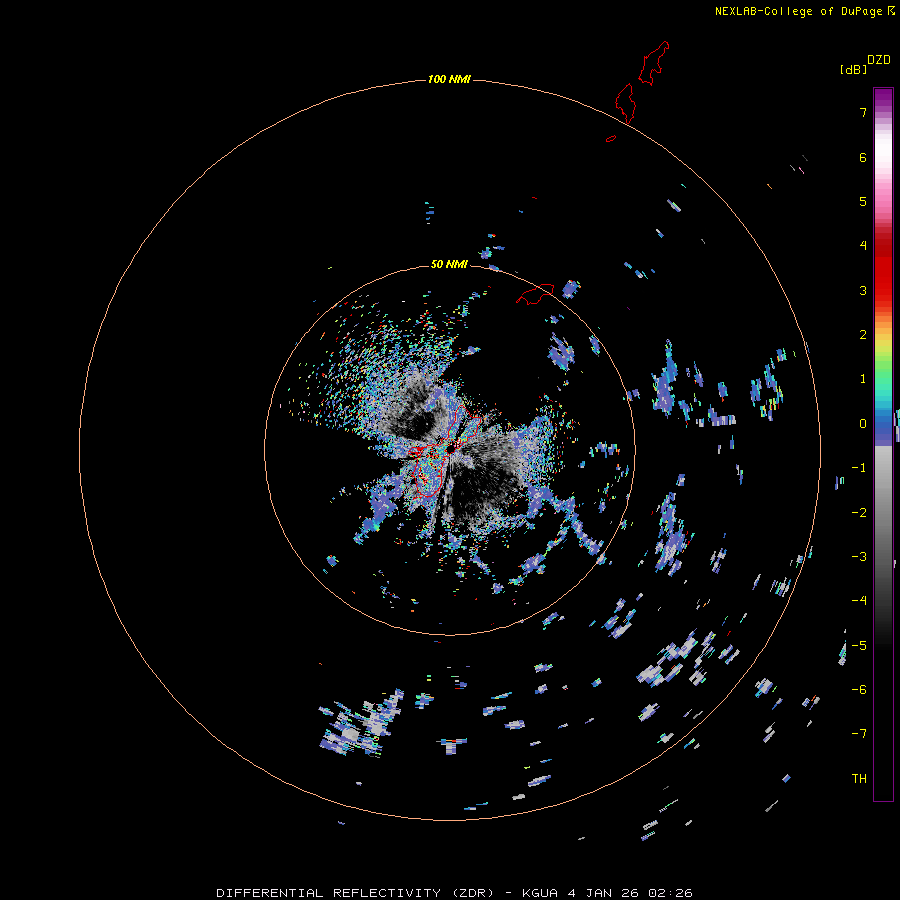900x900 pixels.
Task: Click the 50 NMI range ring label
Action: point(449,264)
